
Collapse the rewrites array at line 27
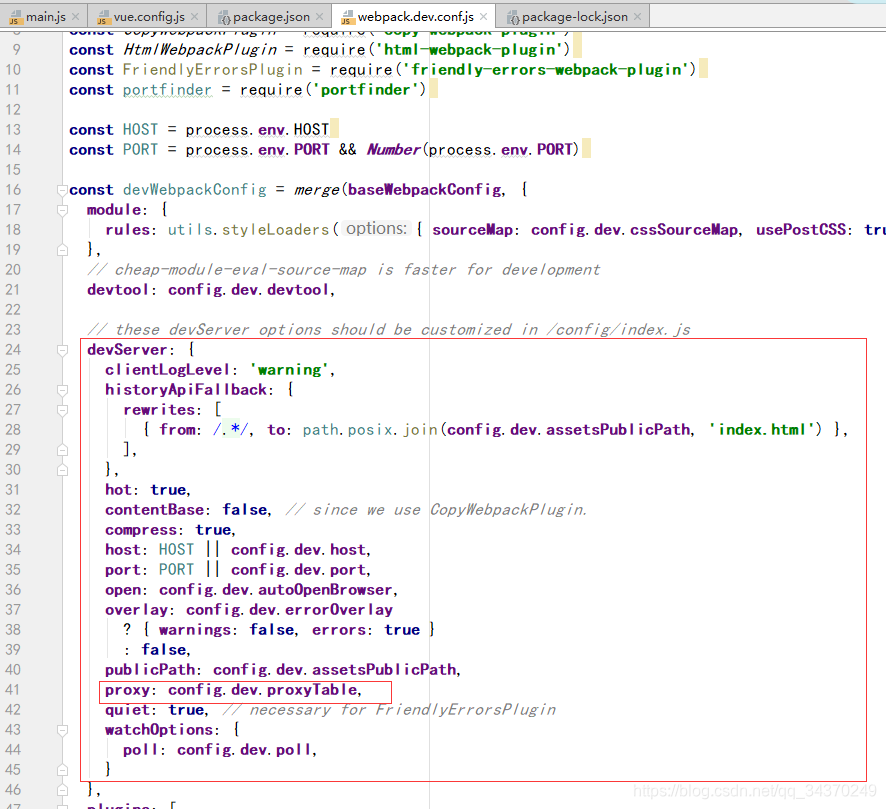coord(62,410)
